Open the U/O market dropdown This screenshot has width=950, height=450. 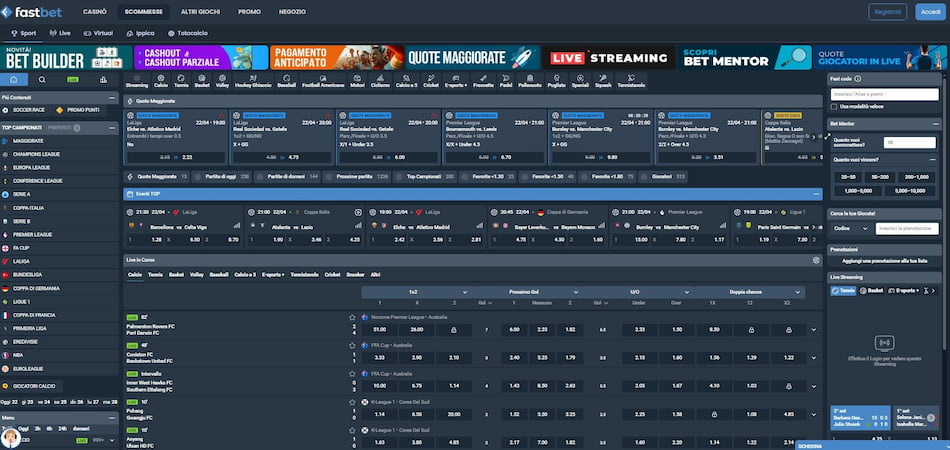639,292
